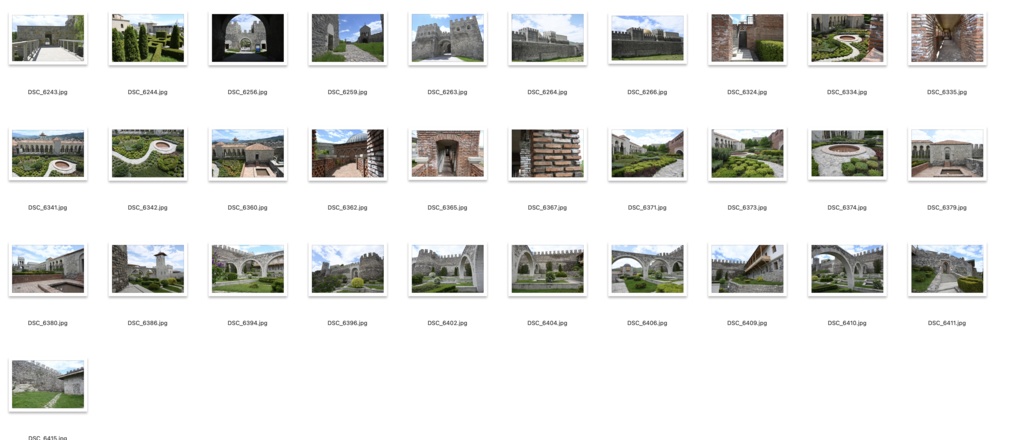Screen dimensions: 1024x440
Task: Select the DSC_6371.jpg photo thumbnail
Action: tap(647, 153)
